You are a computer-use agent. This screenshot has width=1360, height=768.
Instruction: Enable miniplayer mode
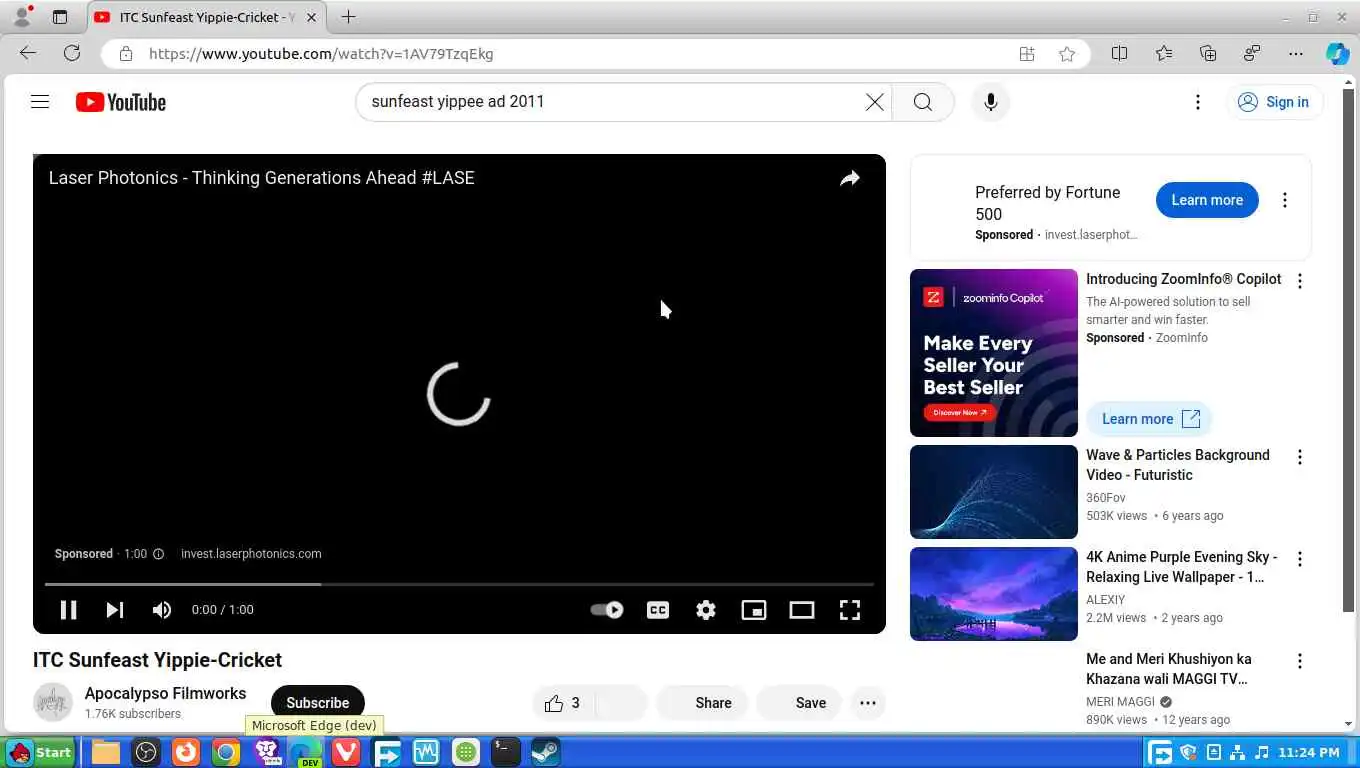(x=753, y=609)
